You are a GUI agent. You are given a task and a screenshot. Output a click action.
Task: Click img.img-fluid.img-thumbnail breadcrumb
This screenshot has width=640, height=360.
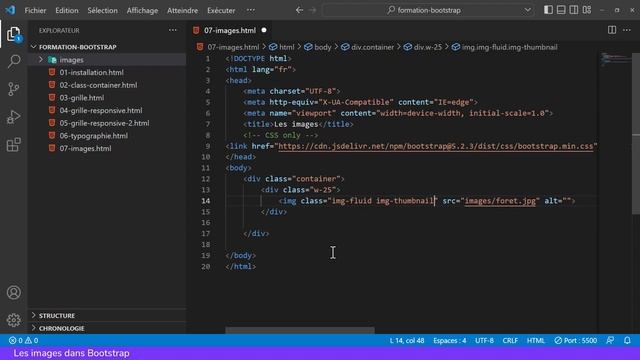pos(504,47)
